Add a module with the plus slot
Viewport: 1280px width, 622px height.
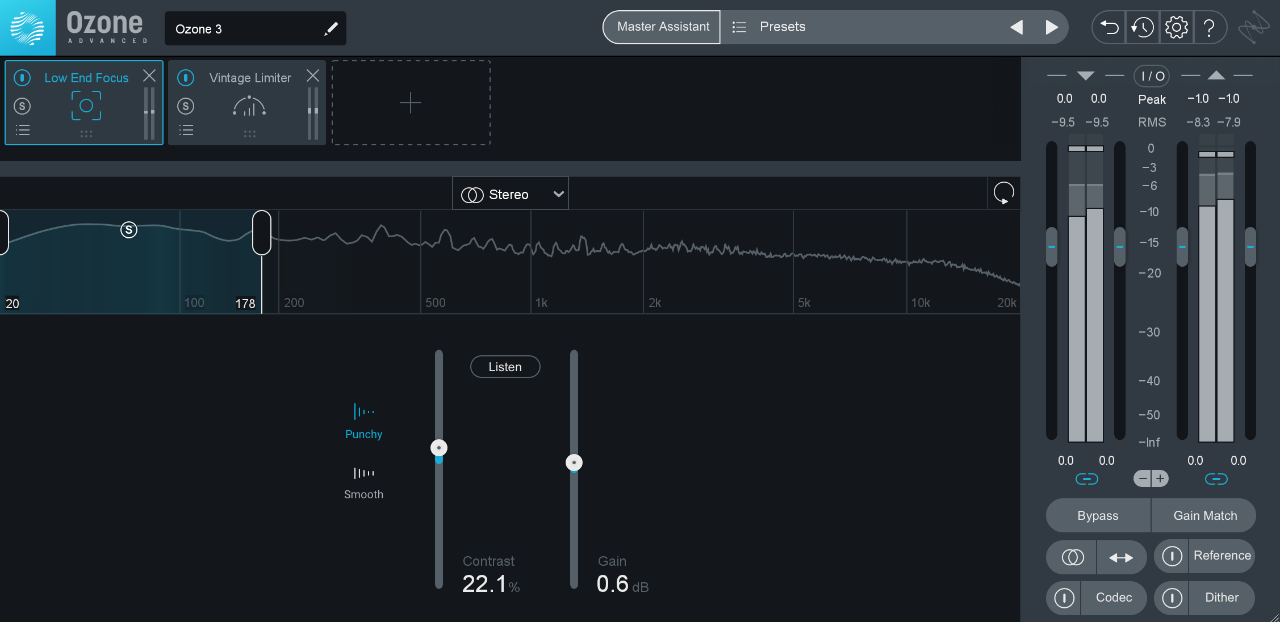pyautogui.click(x=411, y=103)
